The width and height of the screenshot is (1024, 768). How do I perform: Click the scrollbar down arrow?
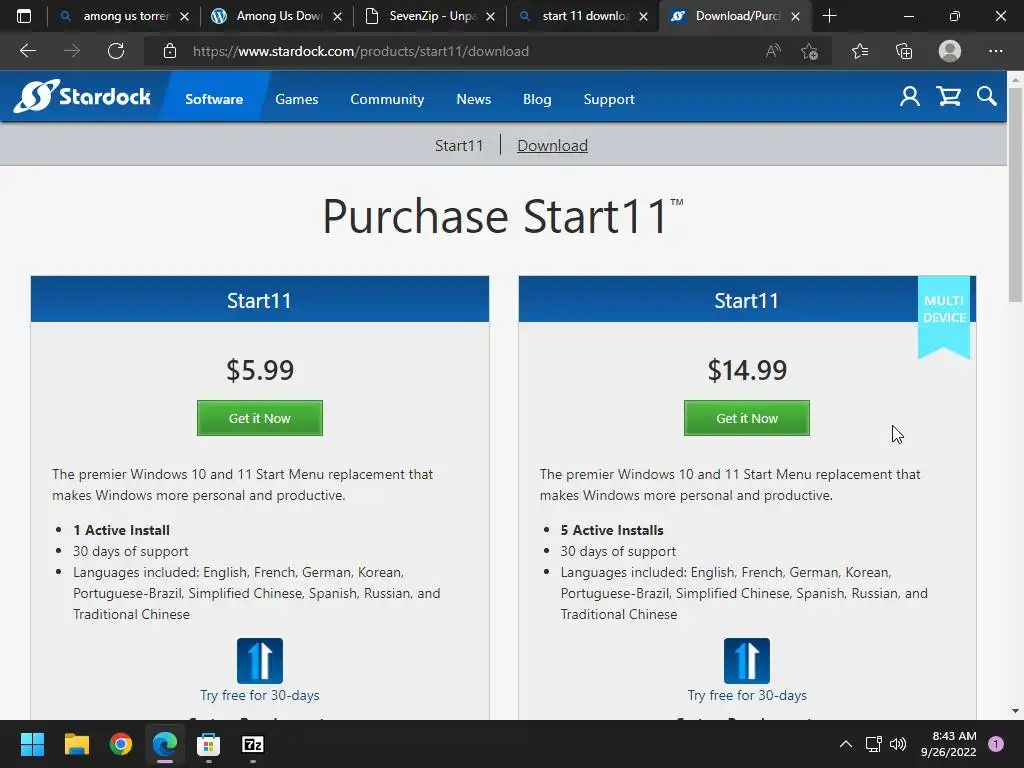tap(1016, 711)
